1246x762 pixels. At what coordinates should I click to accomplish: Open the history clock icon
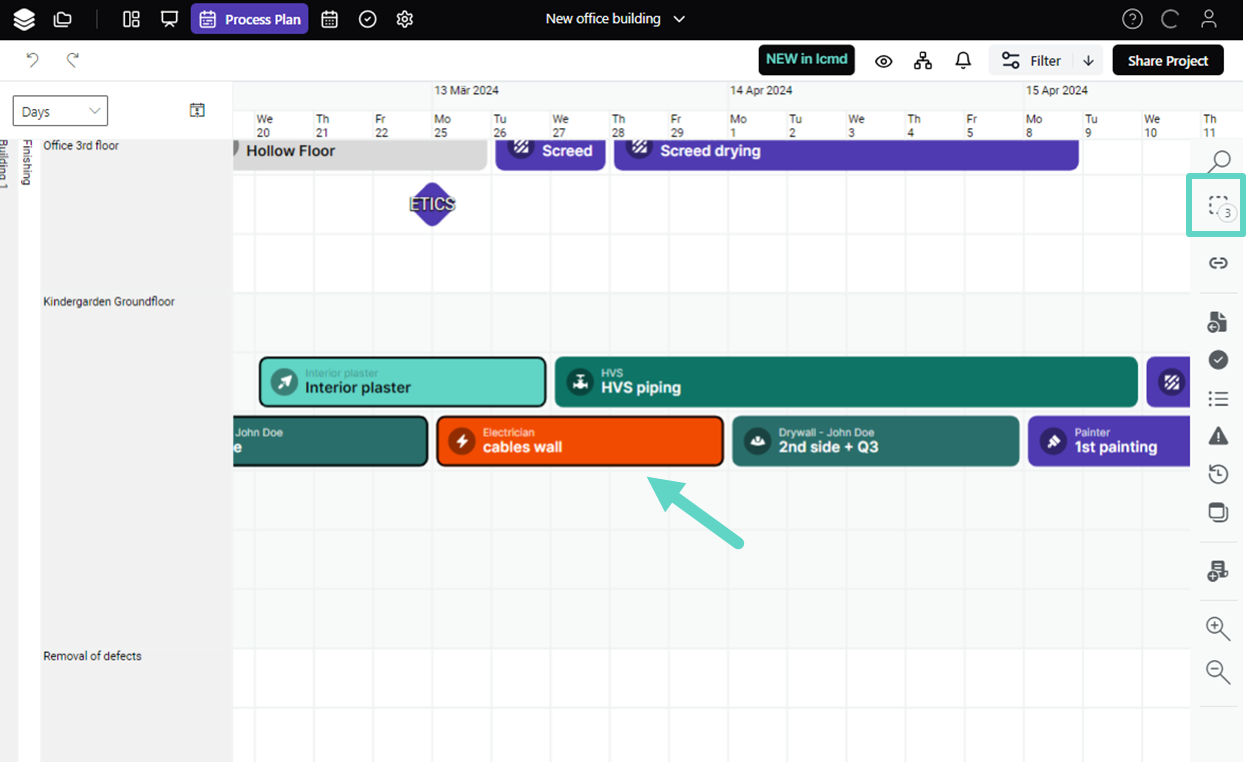(x=1218, y=474)
